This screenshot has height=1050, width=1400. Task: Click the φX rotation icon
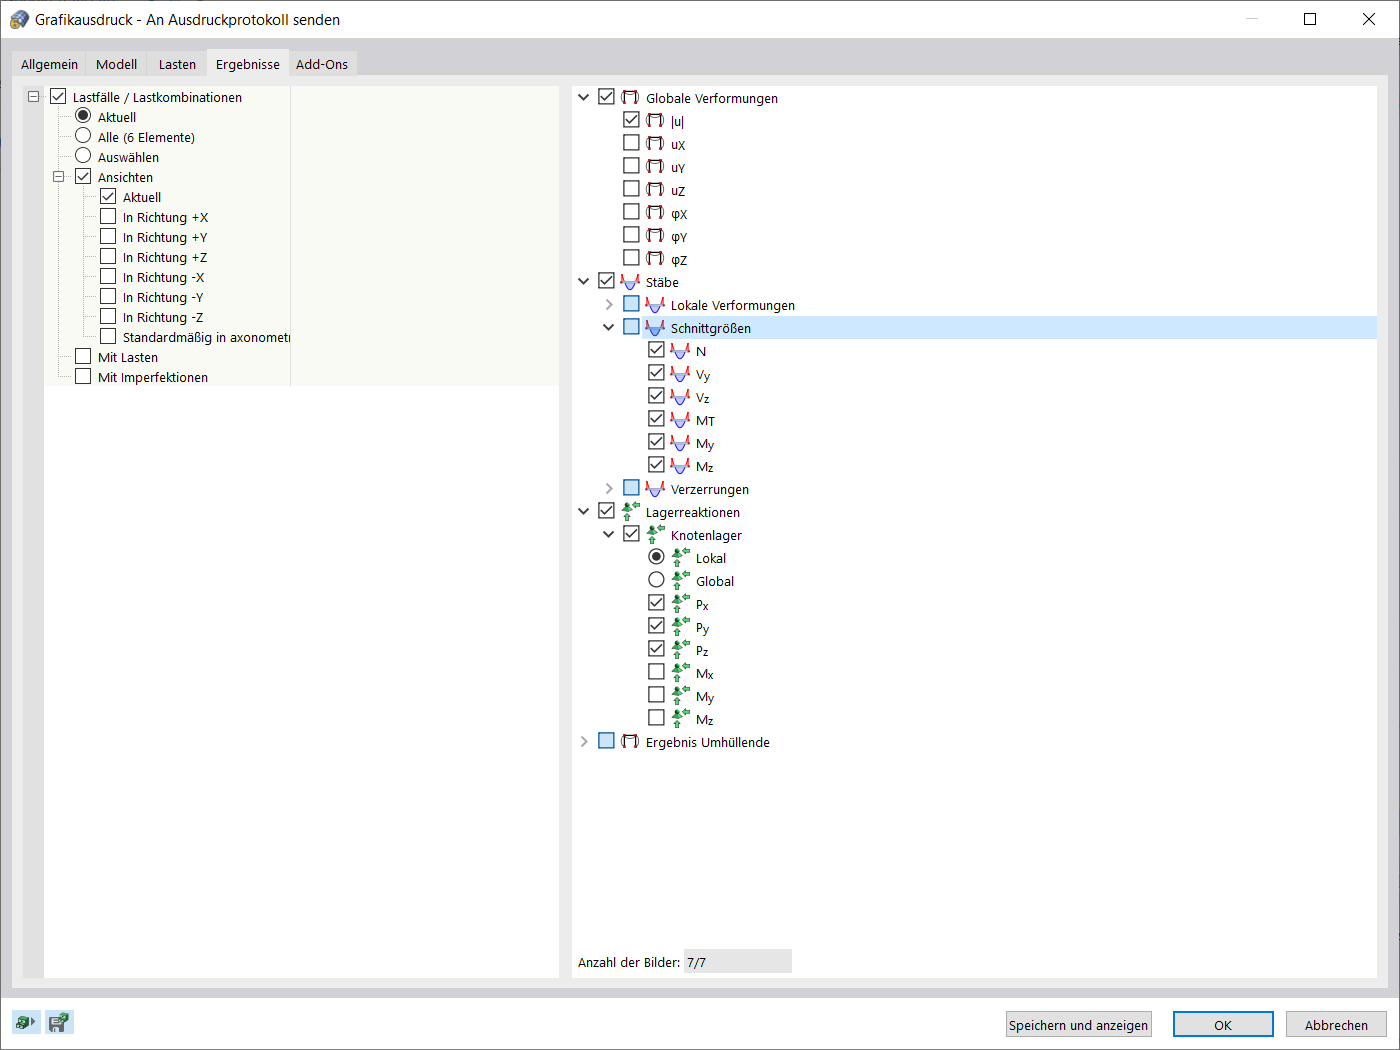point(655,212)
